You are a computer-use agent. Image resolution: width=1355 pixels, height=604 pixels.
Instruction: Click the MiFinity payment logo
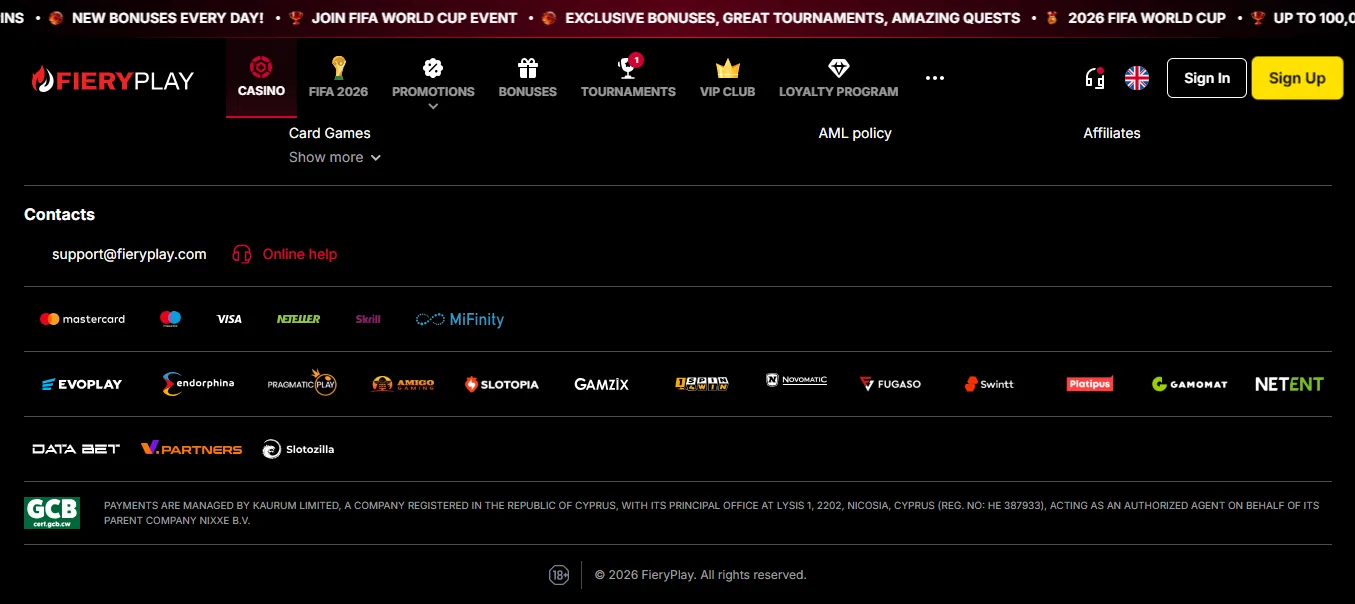click(460, 319)
